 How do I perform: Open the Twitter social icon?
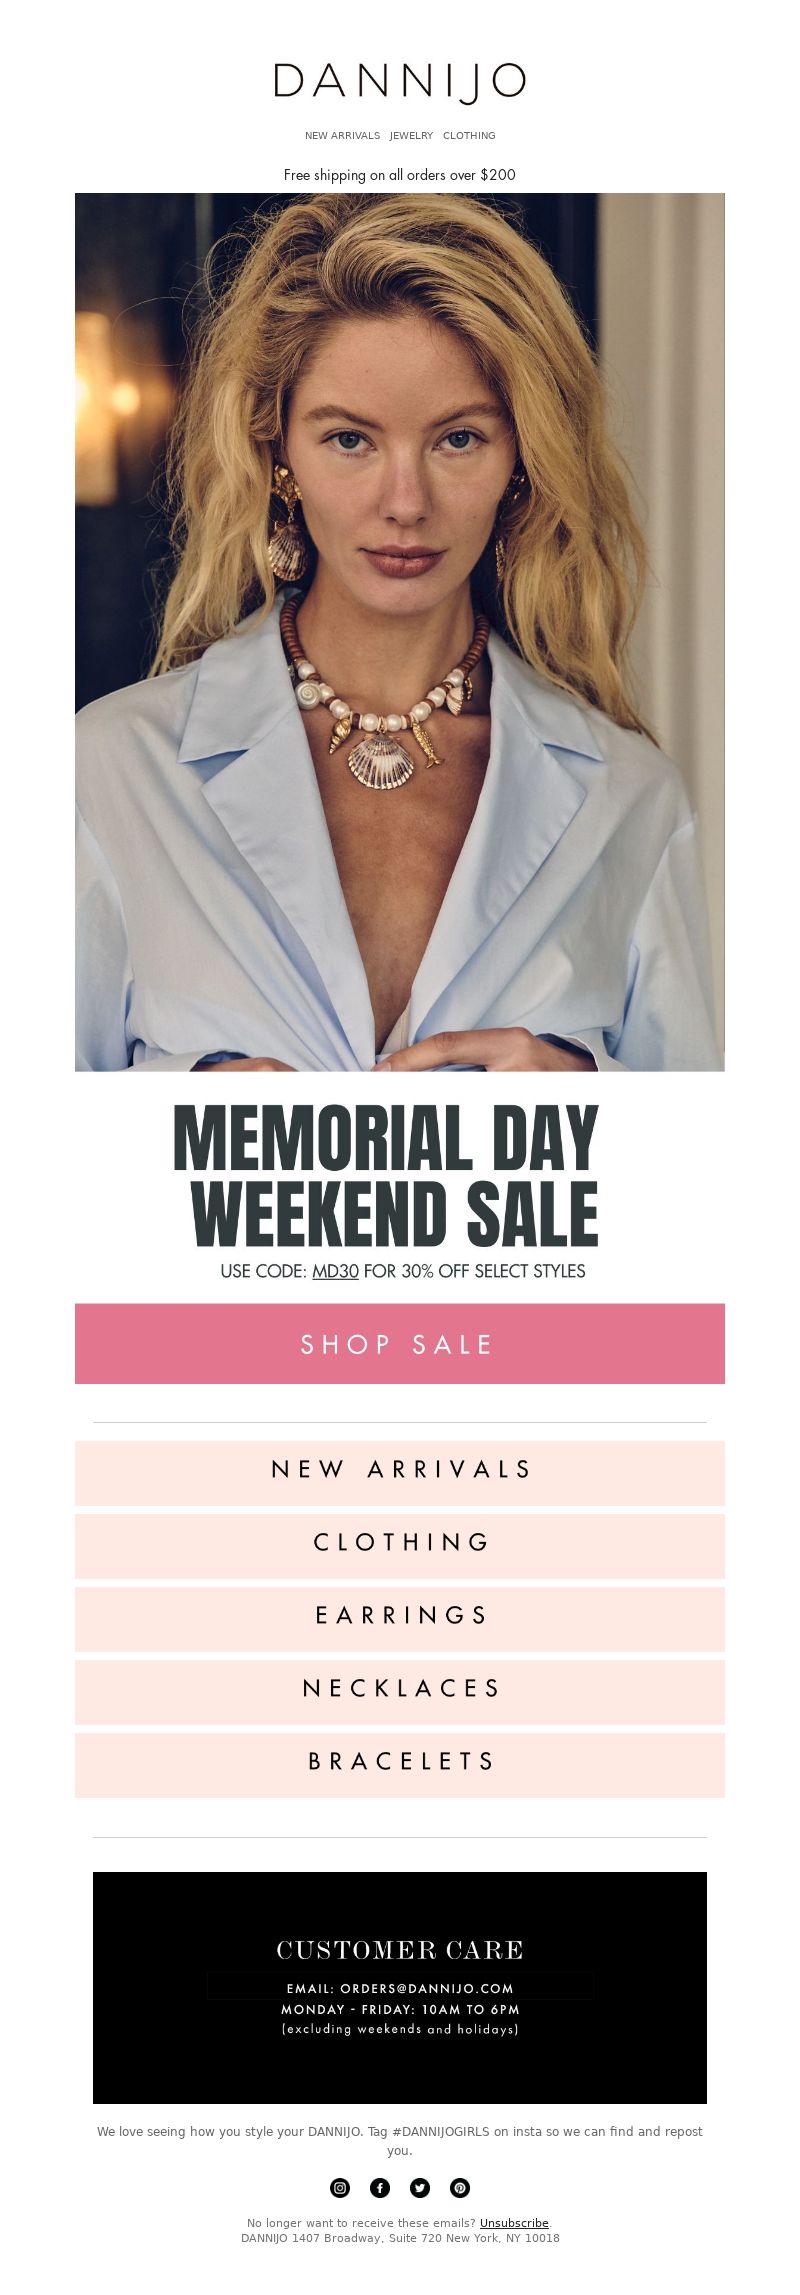pyautogui.click(x=420, y=2187)
